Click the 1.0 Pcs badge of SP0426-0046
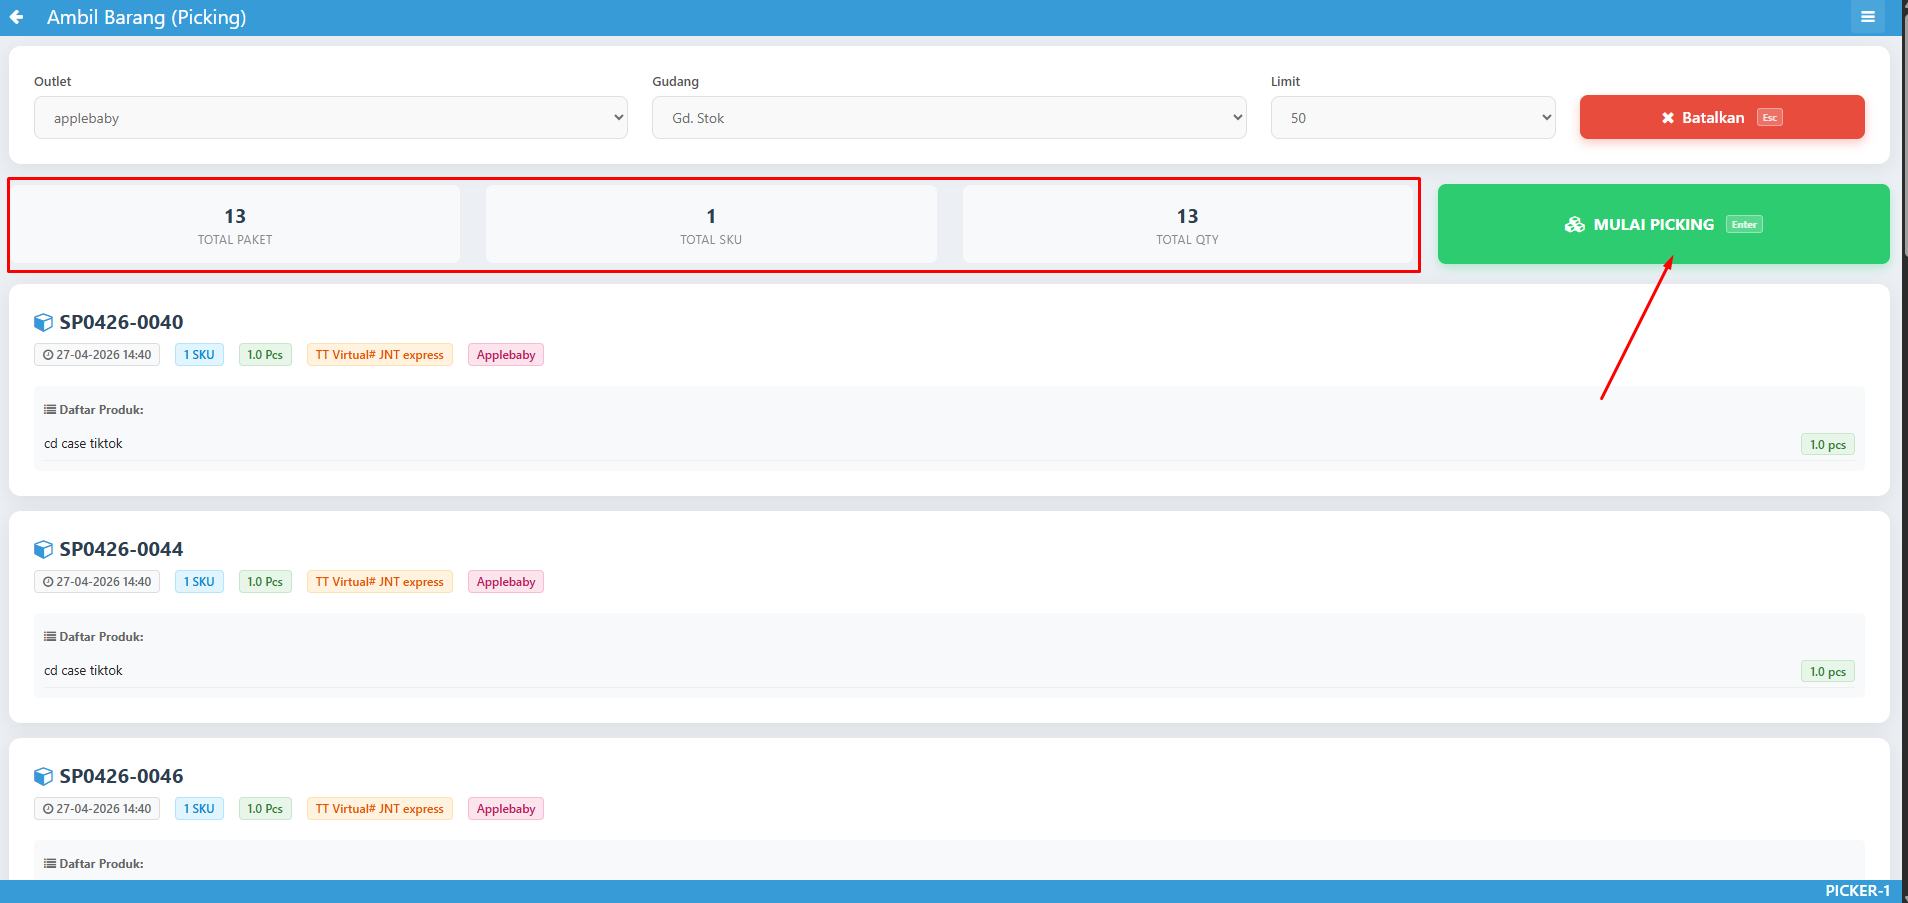1908x903 pixels. tap(265, 809)
